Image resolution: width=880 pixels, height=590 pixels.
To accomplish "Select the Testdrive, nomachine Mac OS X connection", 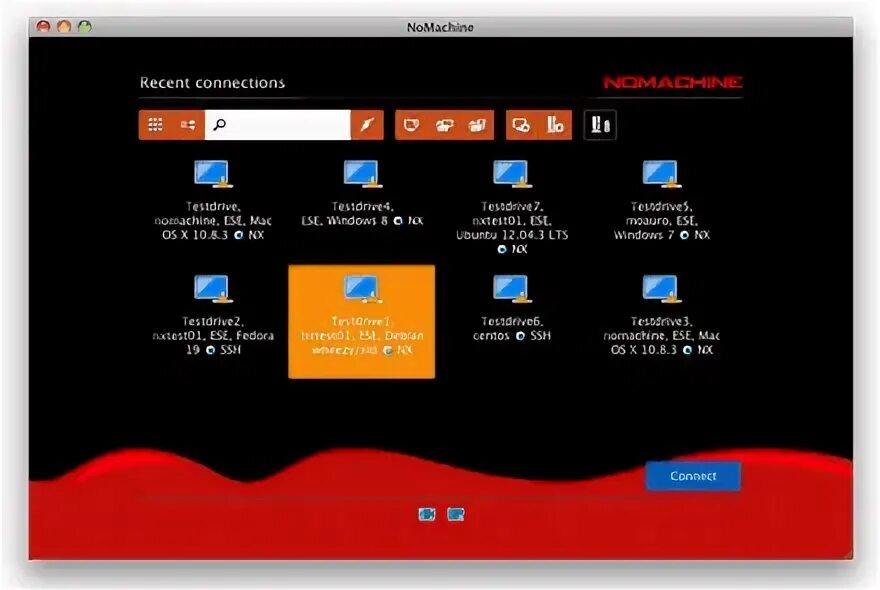I will tap(213, 201).
